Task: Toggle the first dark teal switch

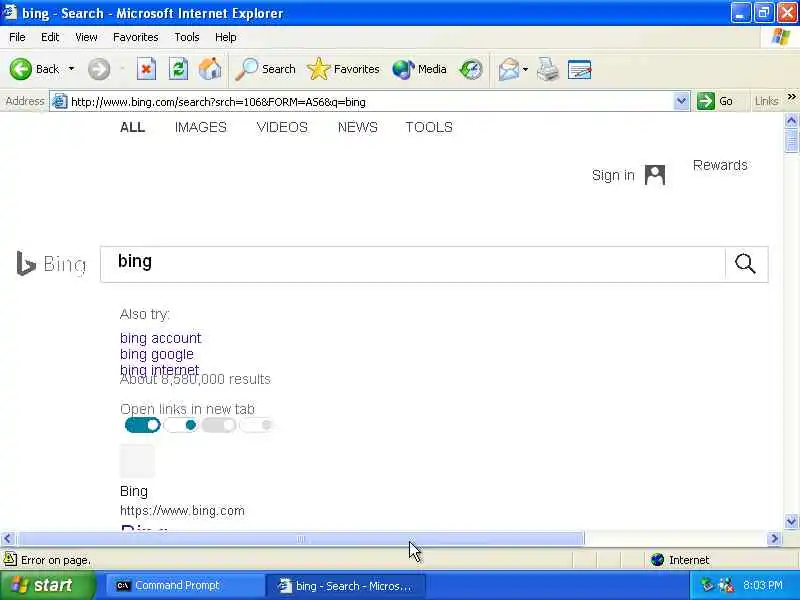Action: (x=142, y=425)
